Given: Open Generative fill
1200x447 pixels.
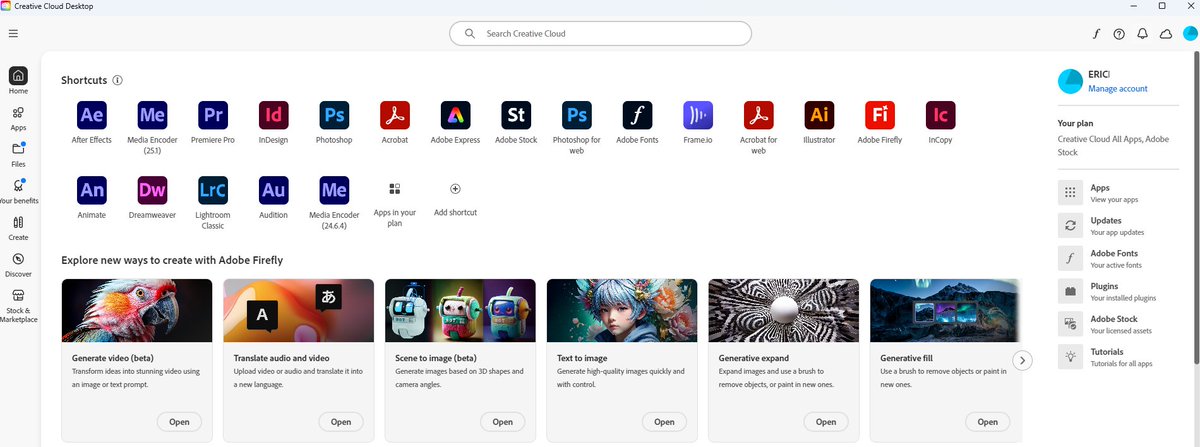Looking at the screenshot, I should (x=988, y=422).
